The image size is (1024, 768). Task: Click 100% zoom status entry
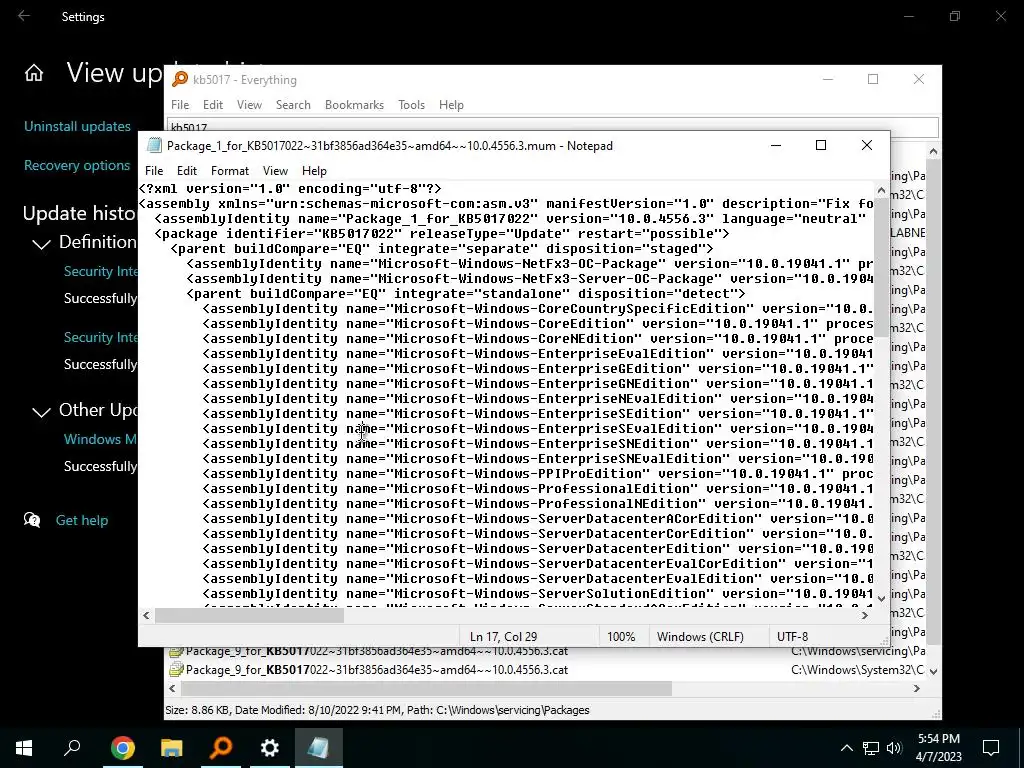tap(621, 636)
